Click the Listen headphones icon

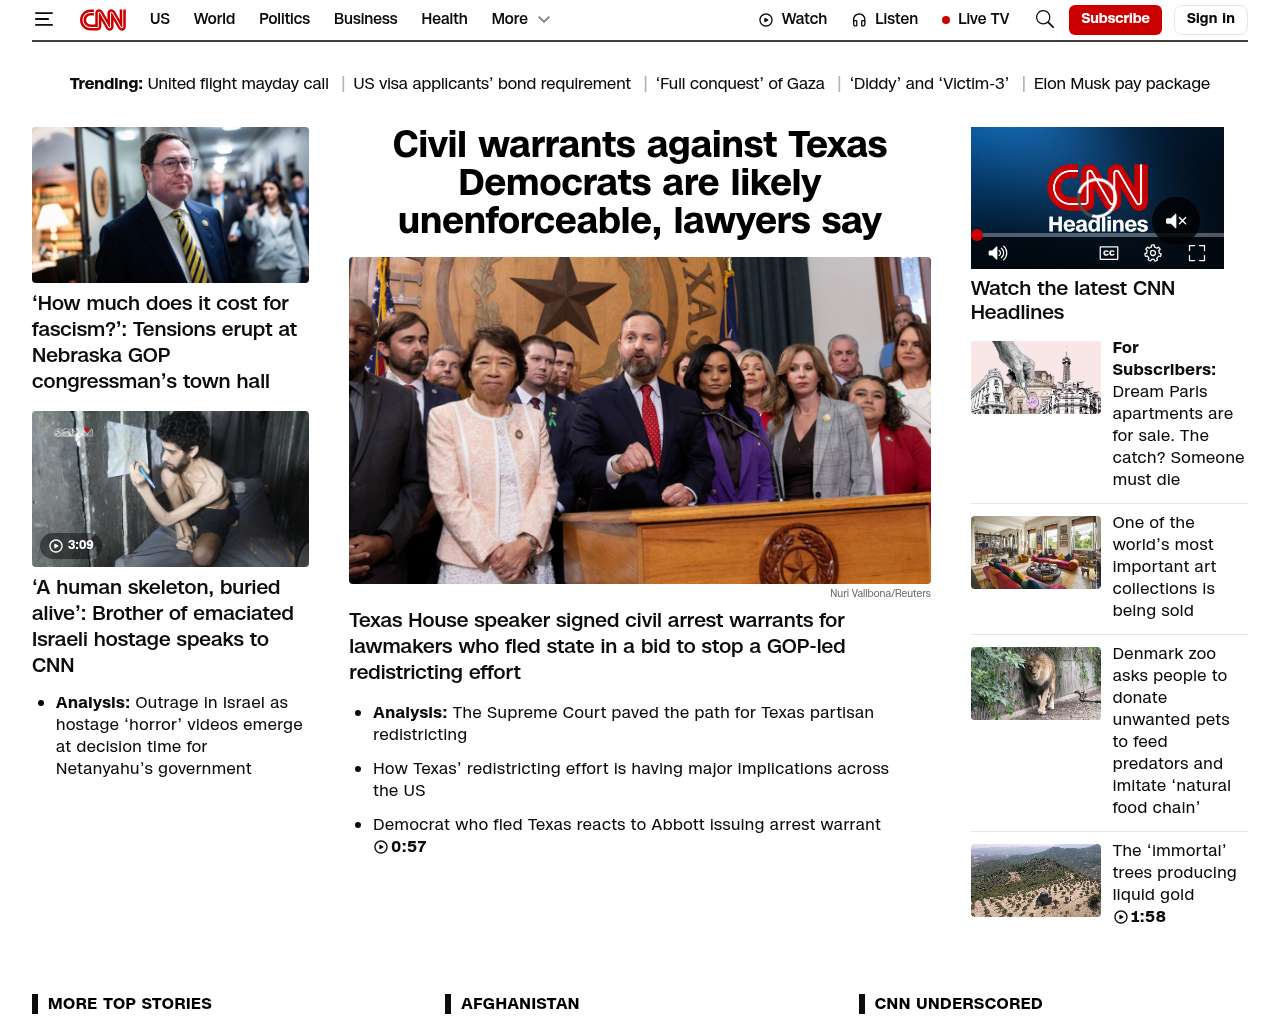(859, 20)
